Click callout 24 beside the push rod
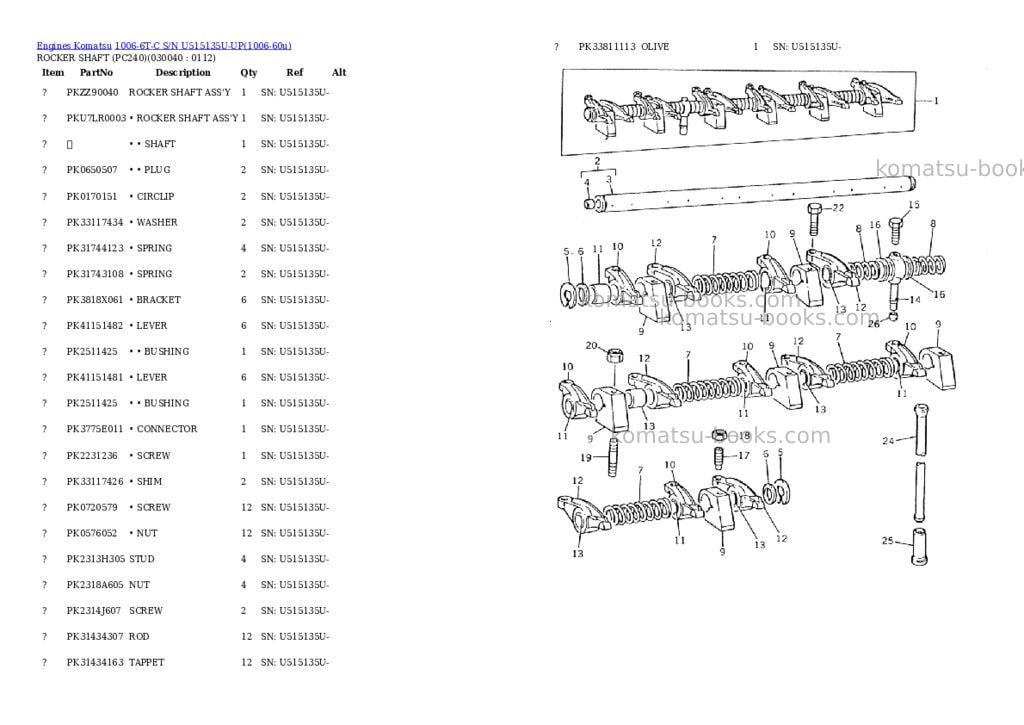This screenshot has width=1024, height=725. point(888,441)
